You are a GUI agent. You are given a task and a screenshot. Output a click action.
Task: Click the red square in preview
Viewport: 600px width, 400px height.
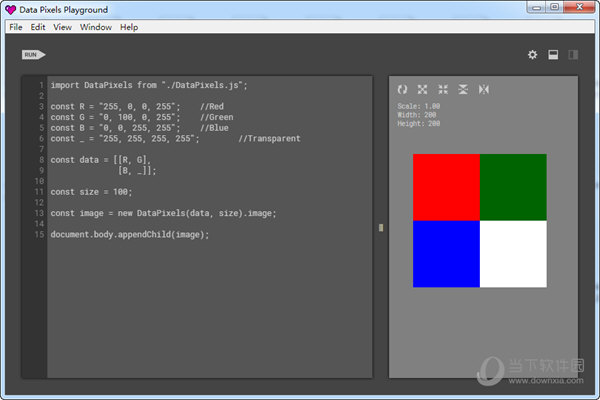pyautogui.click(x=446, y=187)
